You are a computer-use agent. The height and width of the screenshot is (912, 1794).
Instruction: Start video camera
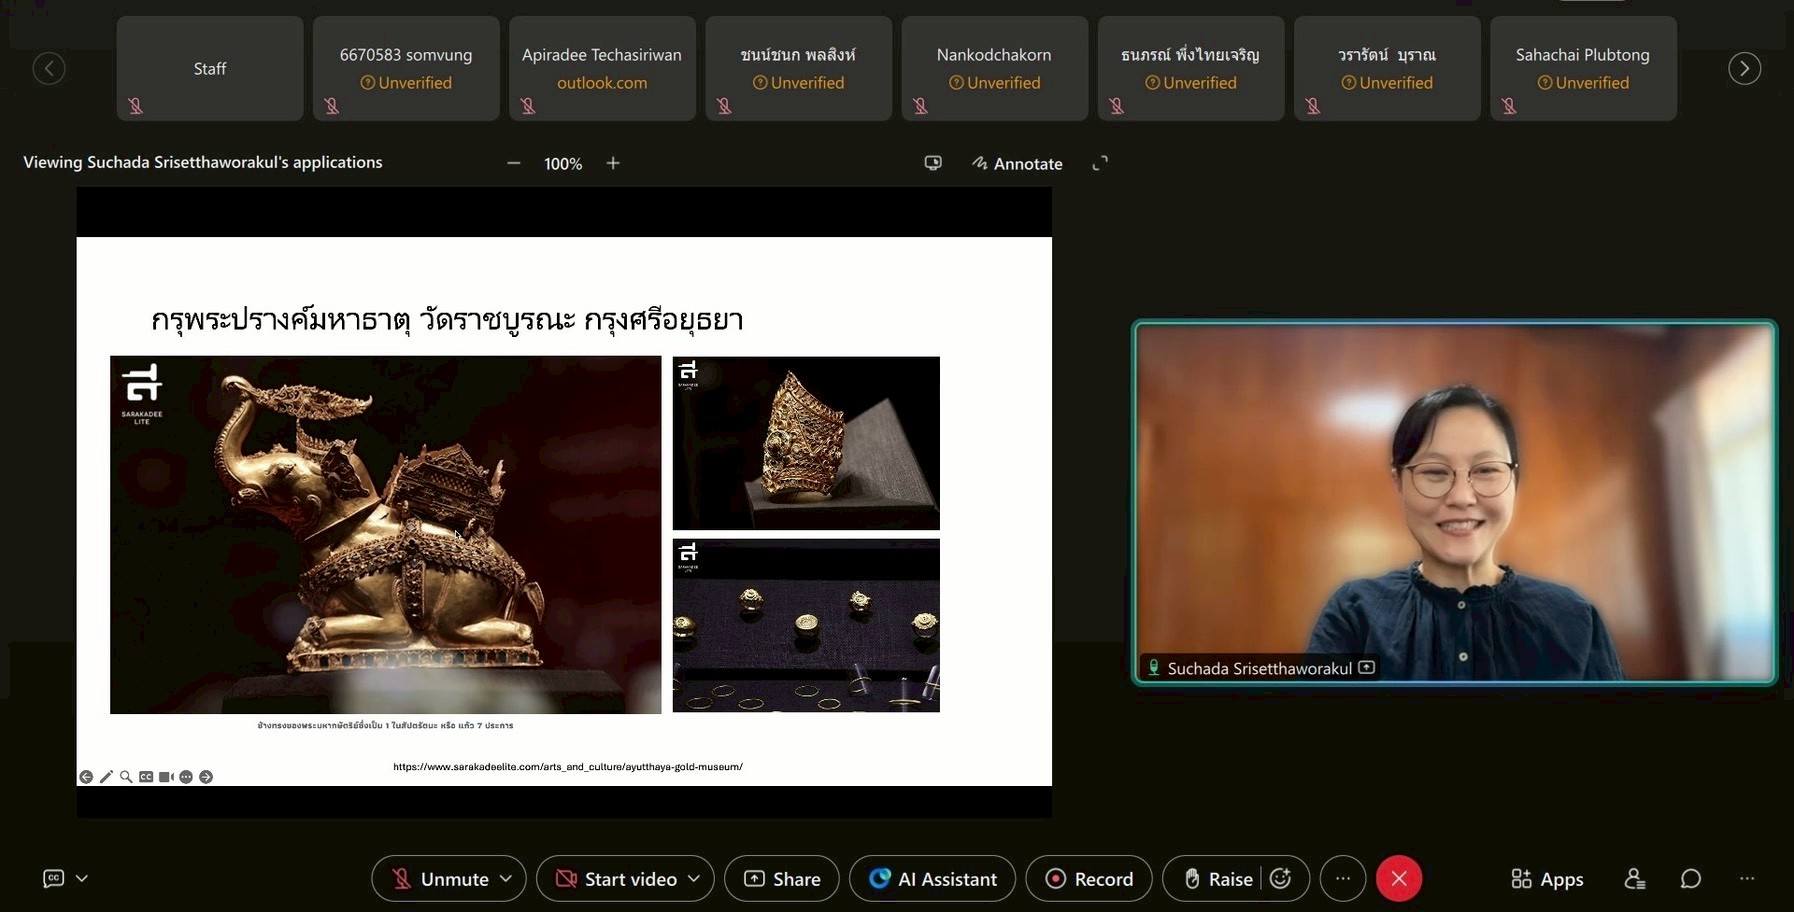tap(618, 878)
